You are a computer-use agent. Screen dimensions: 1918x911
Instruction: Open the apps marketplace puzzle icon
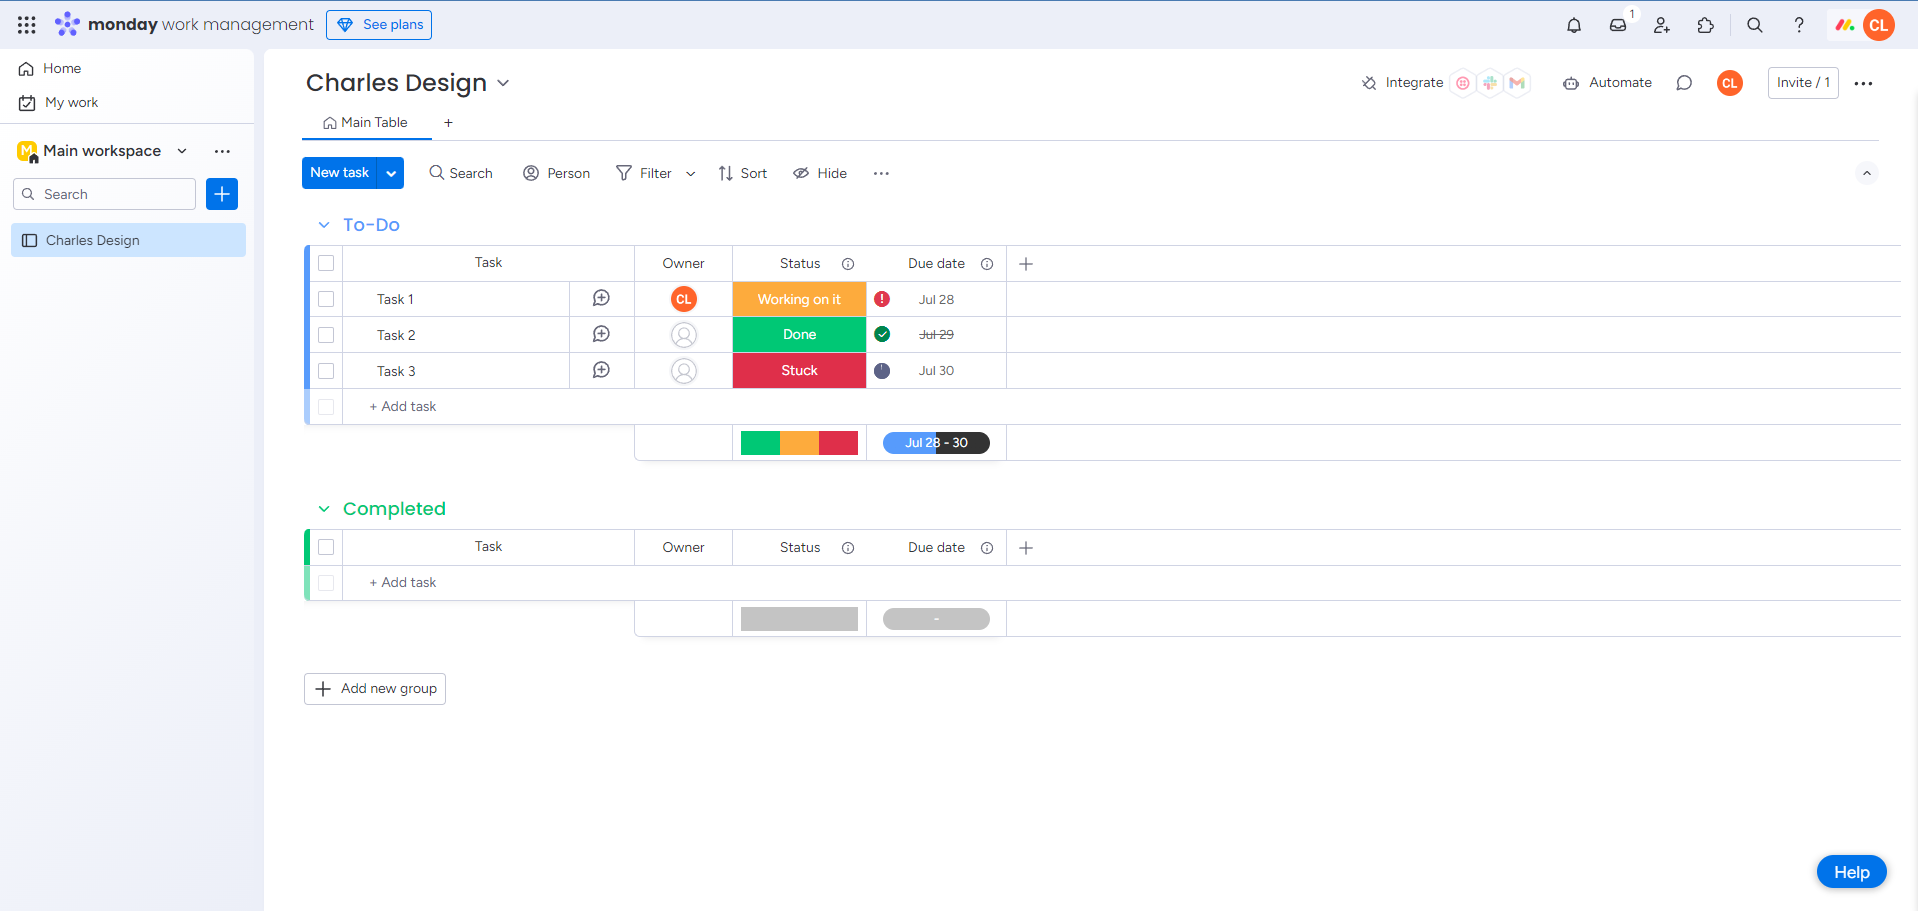pos(1706,25)
